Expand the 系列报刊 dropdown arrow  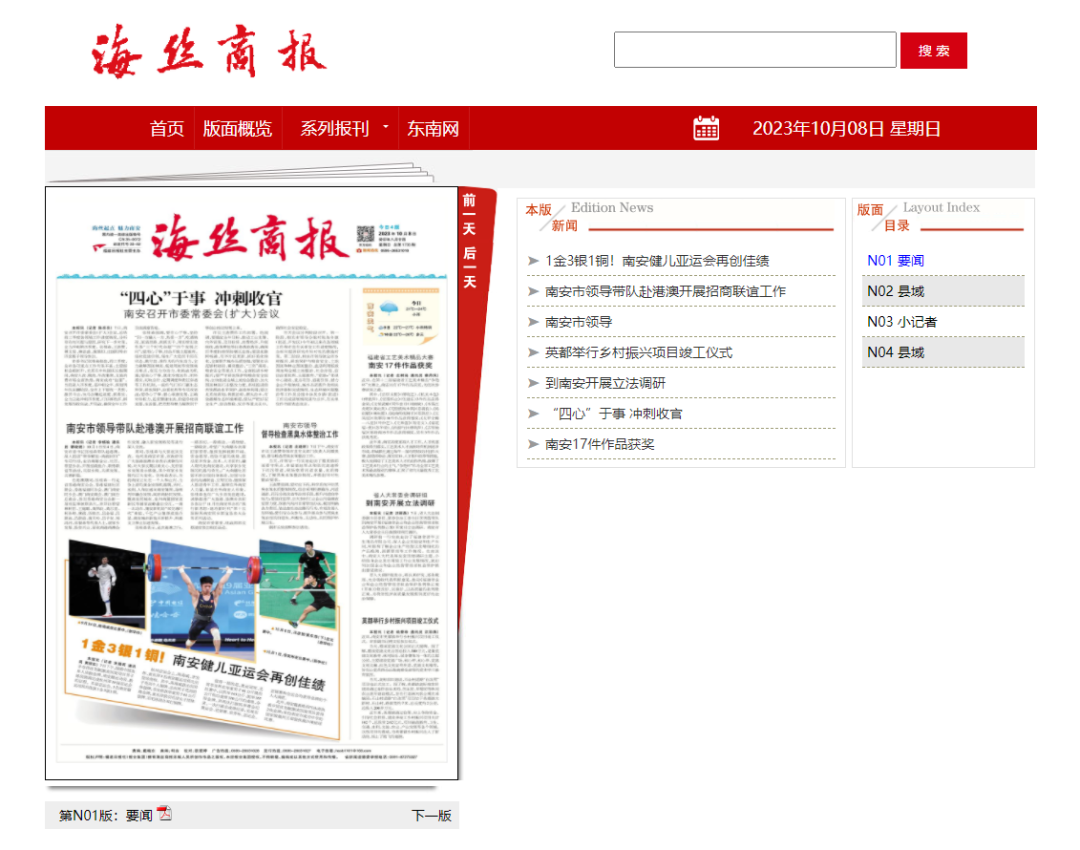385,128
